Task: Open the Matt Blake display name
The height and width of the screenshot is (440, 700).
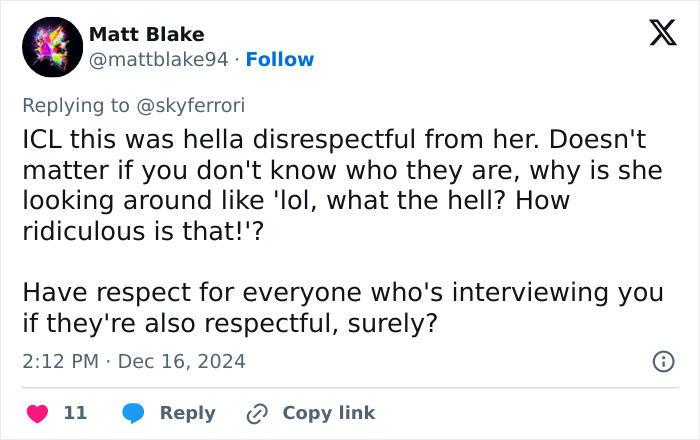Action: tap(146, 35)
